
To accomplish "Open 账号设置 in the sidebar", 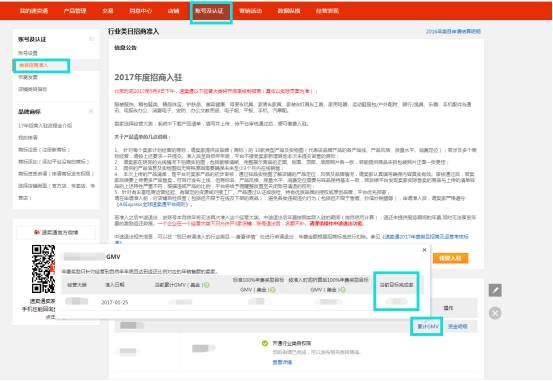I will (28, 53).
